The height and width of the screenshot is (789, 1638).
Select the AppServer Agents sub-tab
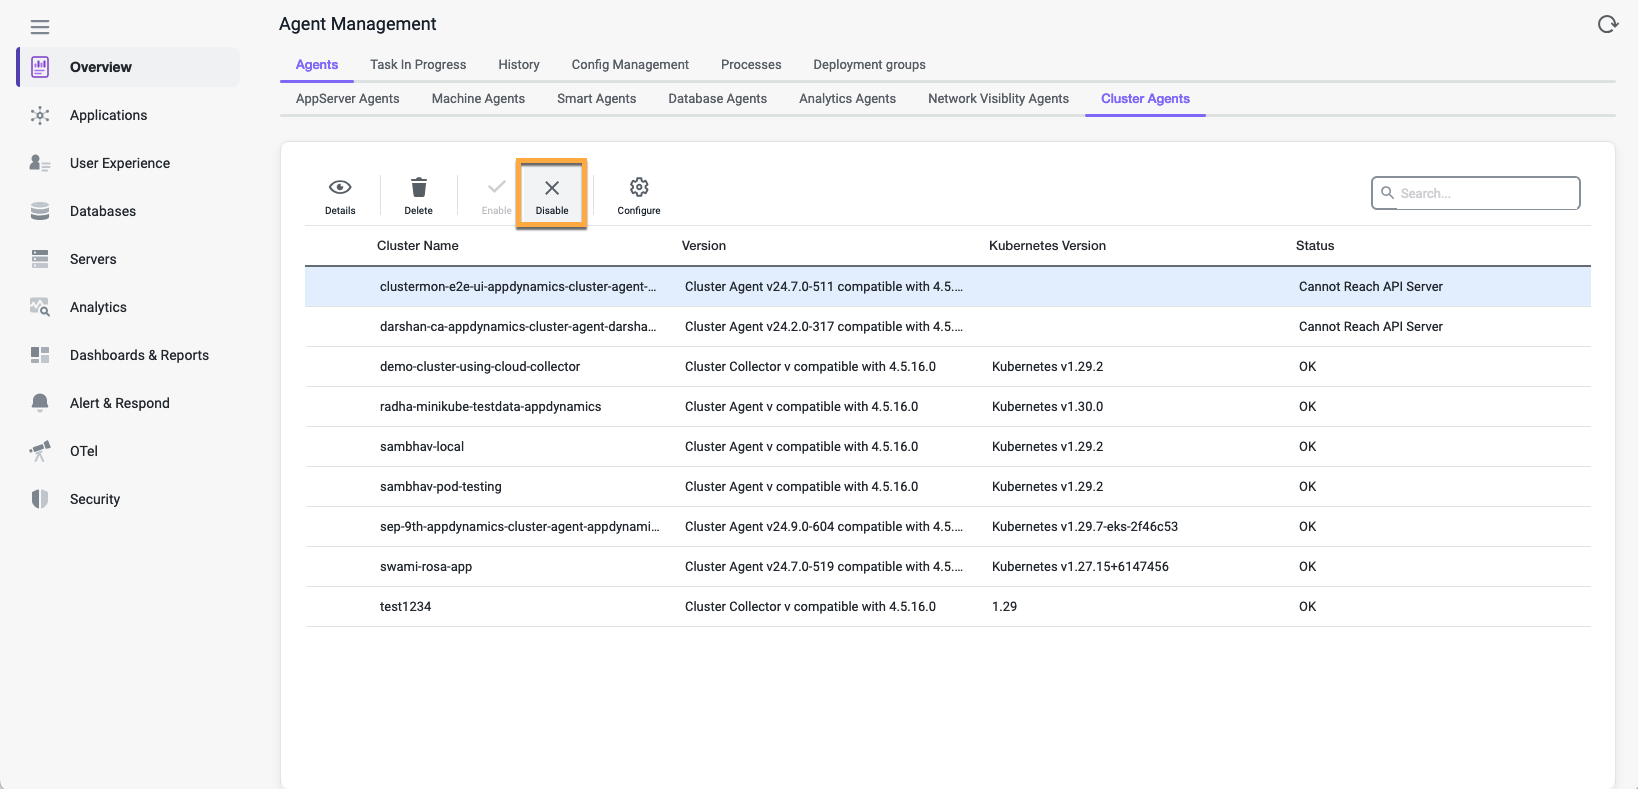click(348, 99)
